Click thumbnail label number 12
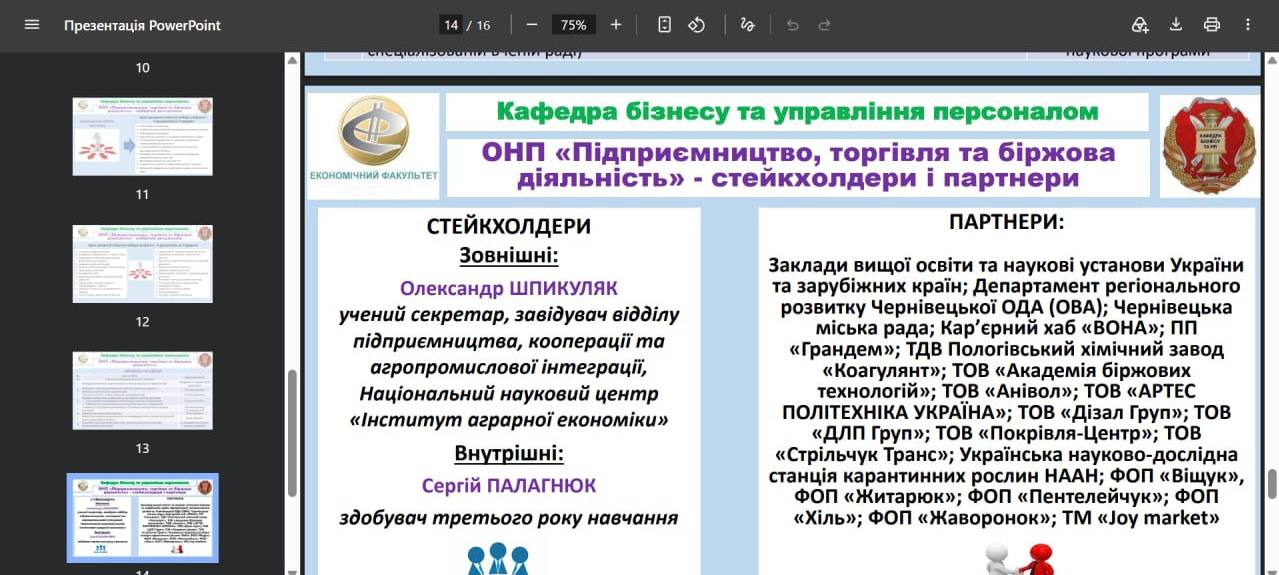 pyautogui.click(x=142, y=322)
